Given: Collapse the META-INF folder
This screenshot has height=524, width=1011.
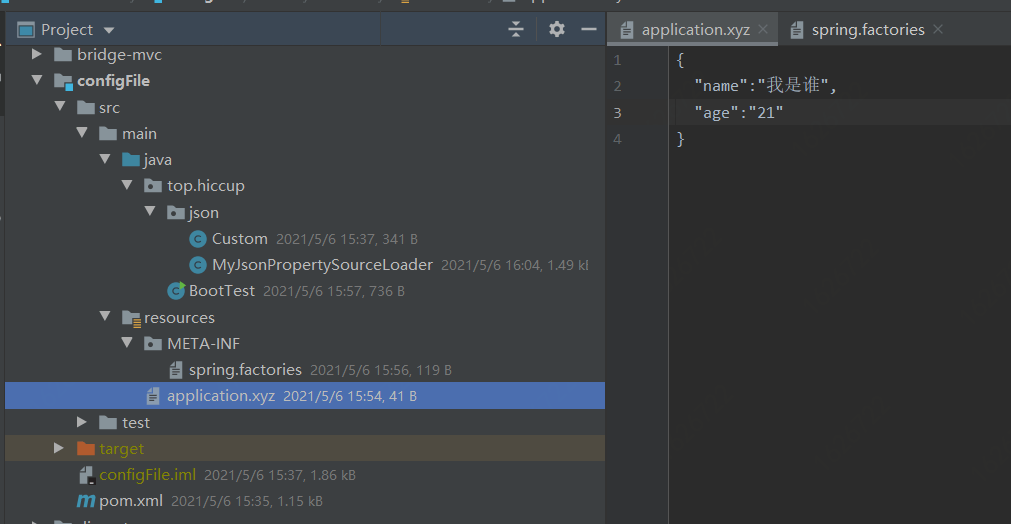Looking at the screenshot, I should pos(127,343).
